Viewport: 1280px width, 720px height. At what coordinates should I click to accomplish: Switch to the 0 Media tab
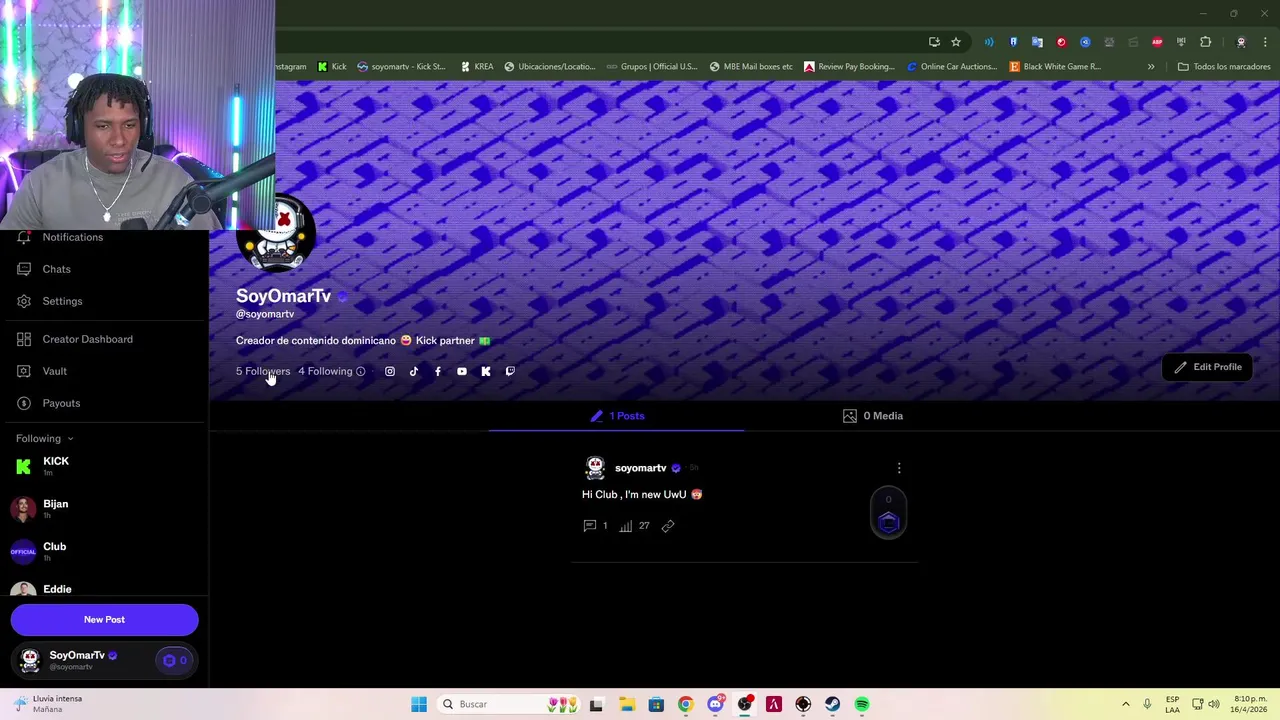(873, 416)
